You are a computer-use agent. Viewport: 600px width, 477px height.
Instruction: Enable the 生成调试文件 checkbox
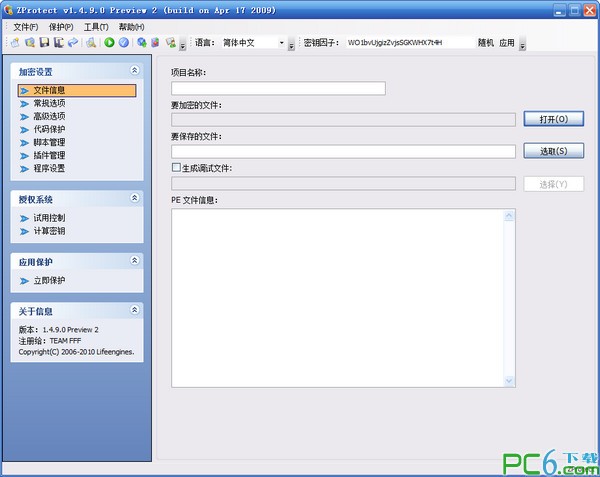176,168
